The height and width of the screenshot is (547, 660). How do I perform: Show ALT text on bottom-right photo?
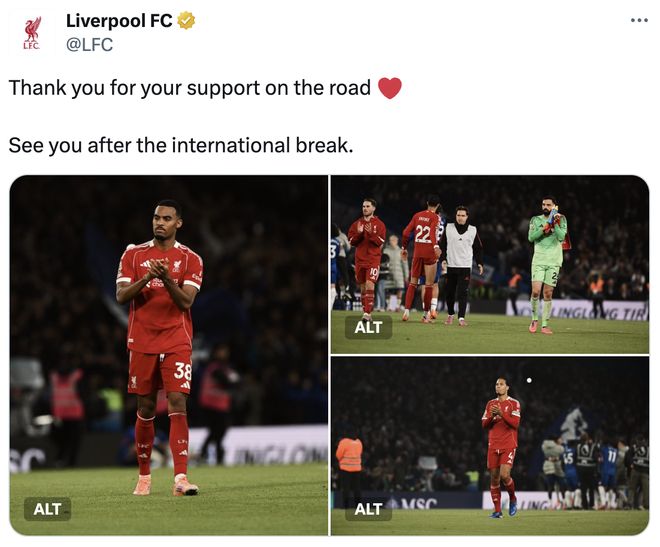coord(368,509)
